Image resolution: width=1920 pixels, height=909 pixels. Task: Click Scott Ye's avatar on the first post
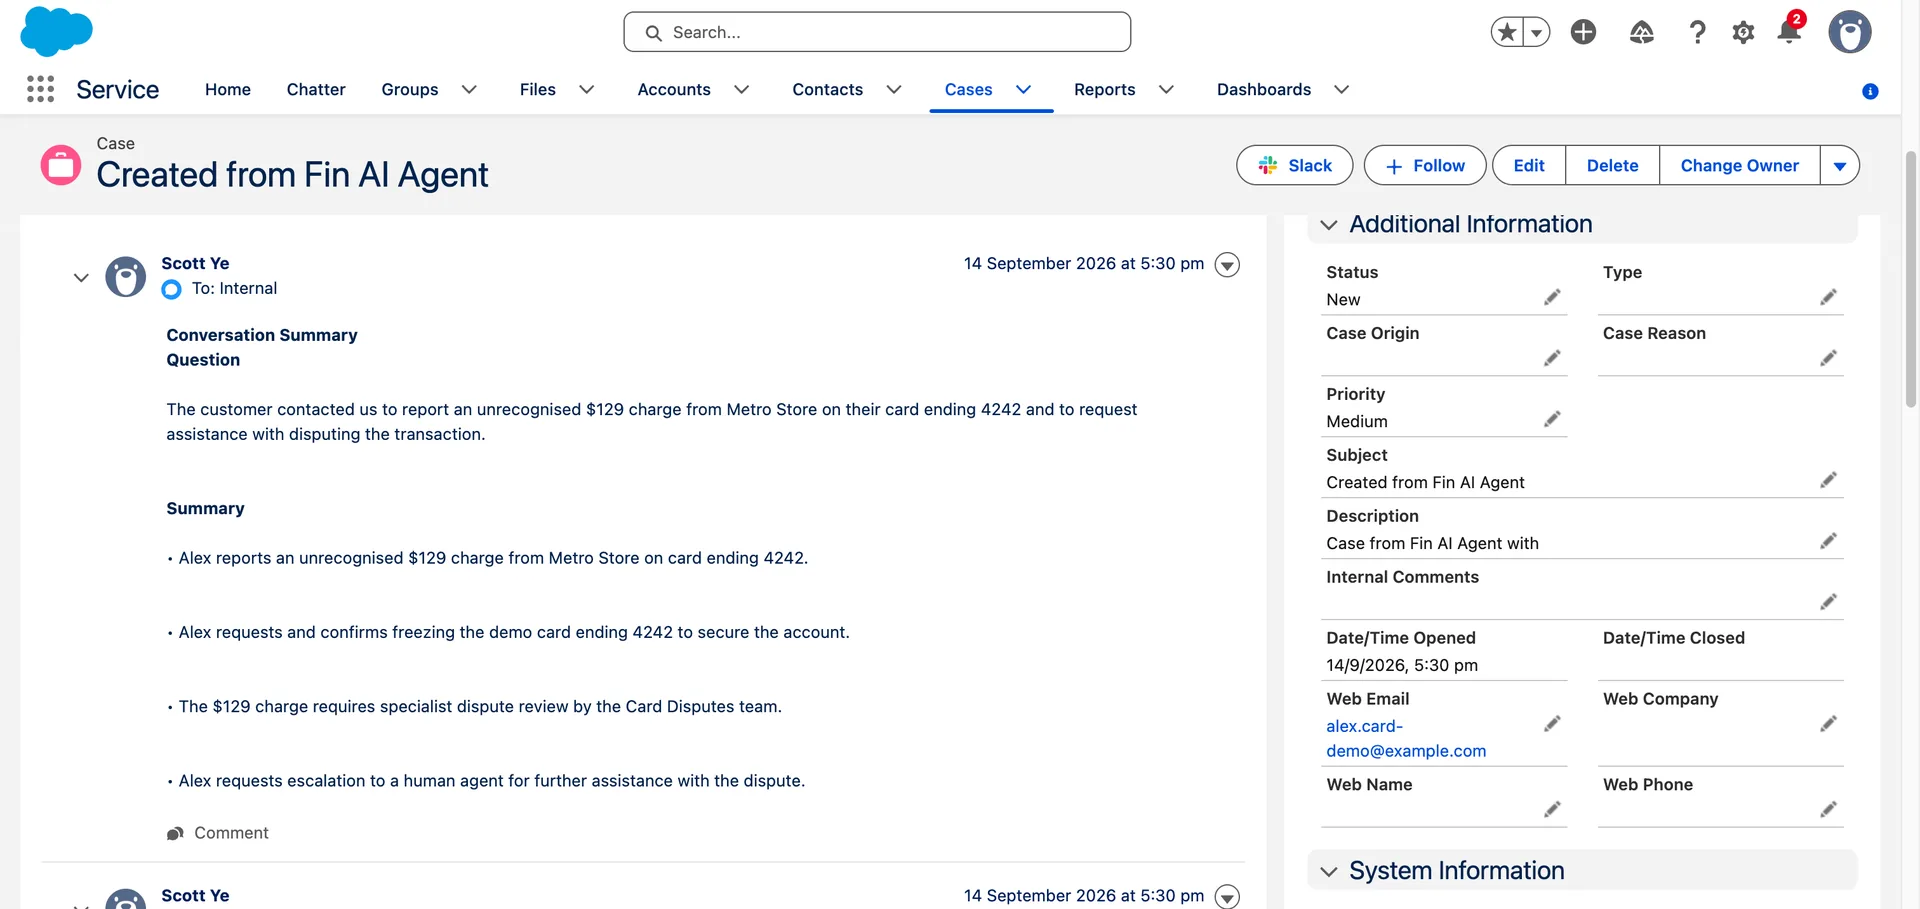pos(126,277)
